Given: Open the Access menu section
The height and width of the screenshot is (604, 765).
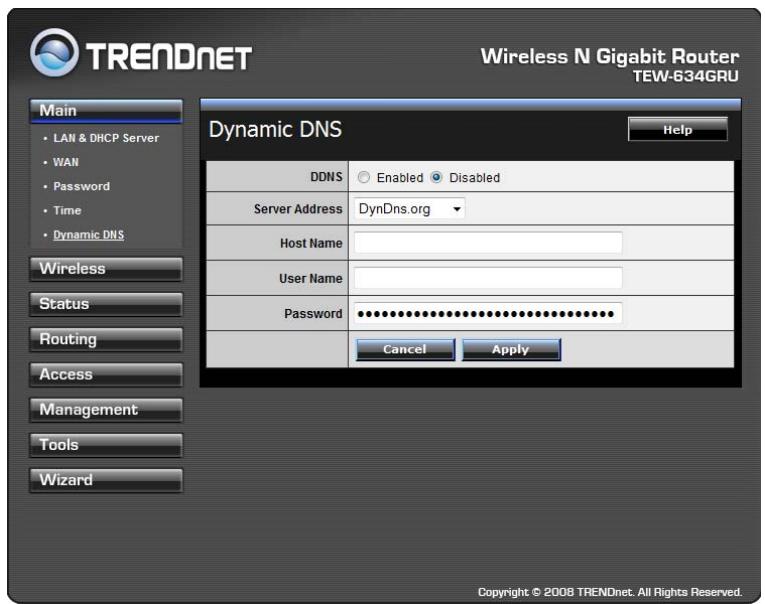Looking at the screenshot, I should click(x=106, y=374).
